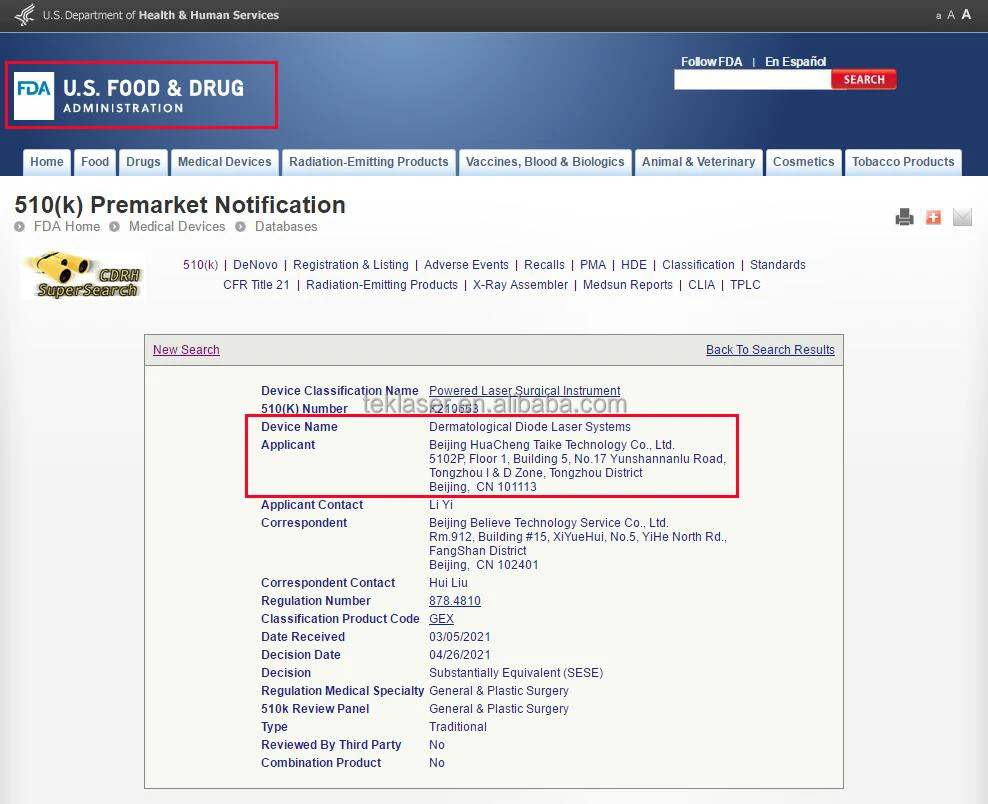Click the HHS eagle logo icon
Screen dimensions: 988x804
(25, 14)
